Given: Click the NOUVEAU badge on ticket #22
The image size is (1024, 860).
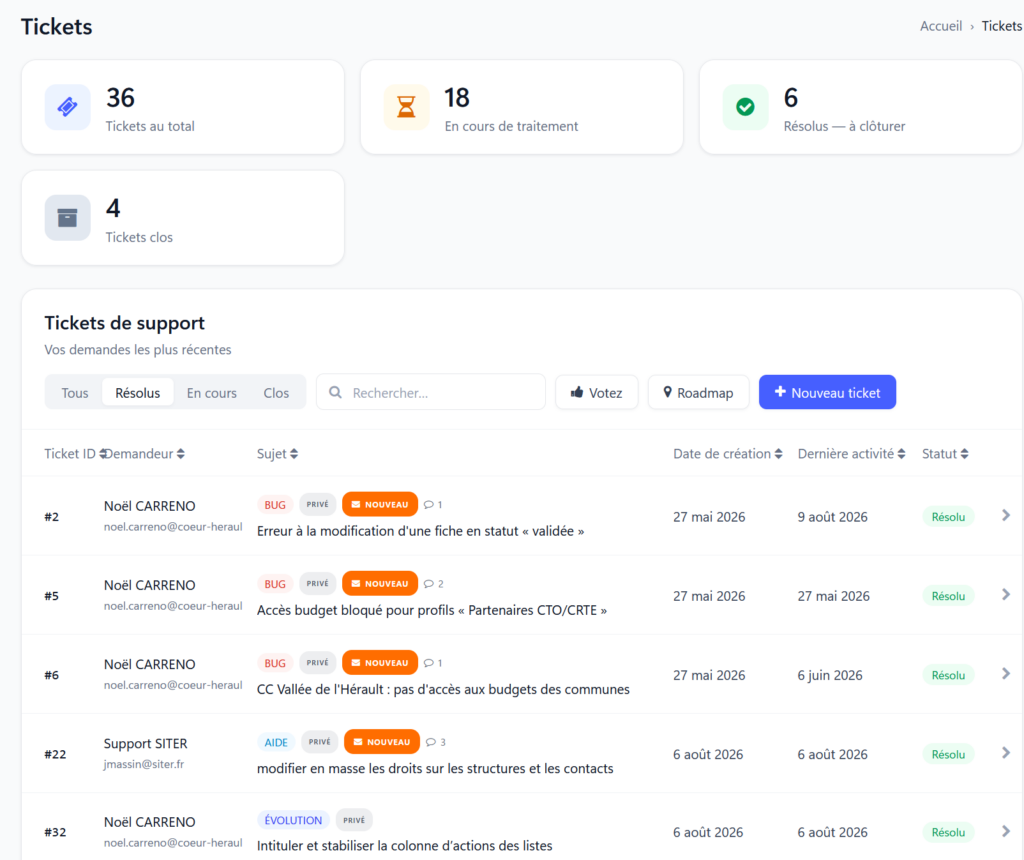Looking at the screenshot, I should [x=382, y=742].
